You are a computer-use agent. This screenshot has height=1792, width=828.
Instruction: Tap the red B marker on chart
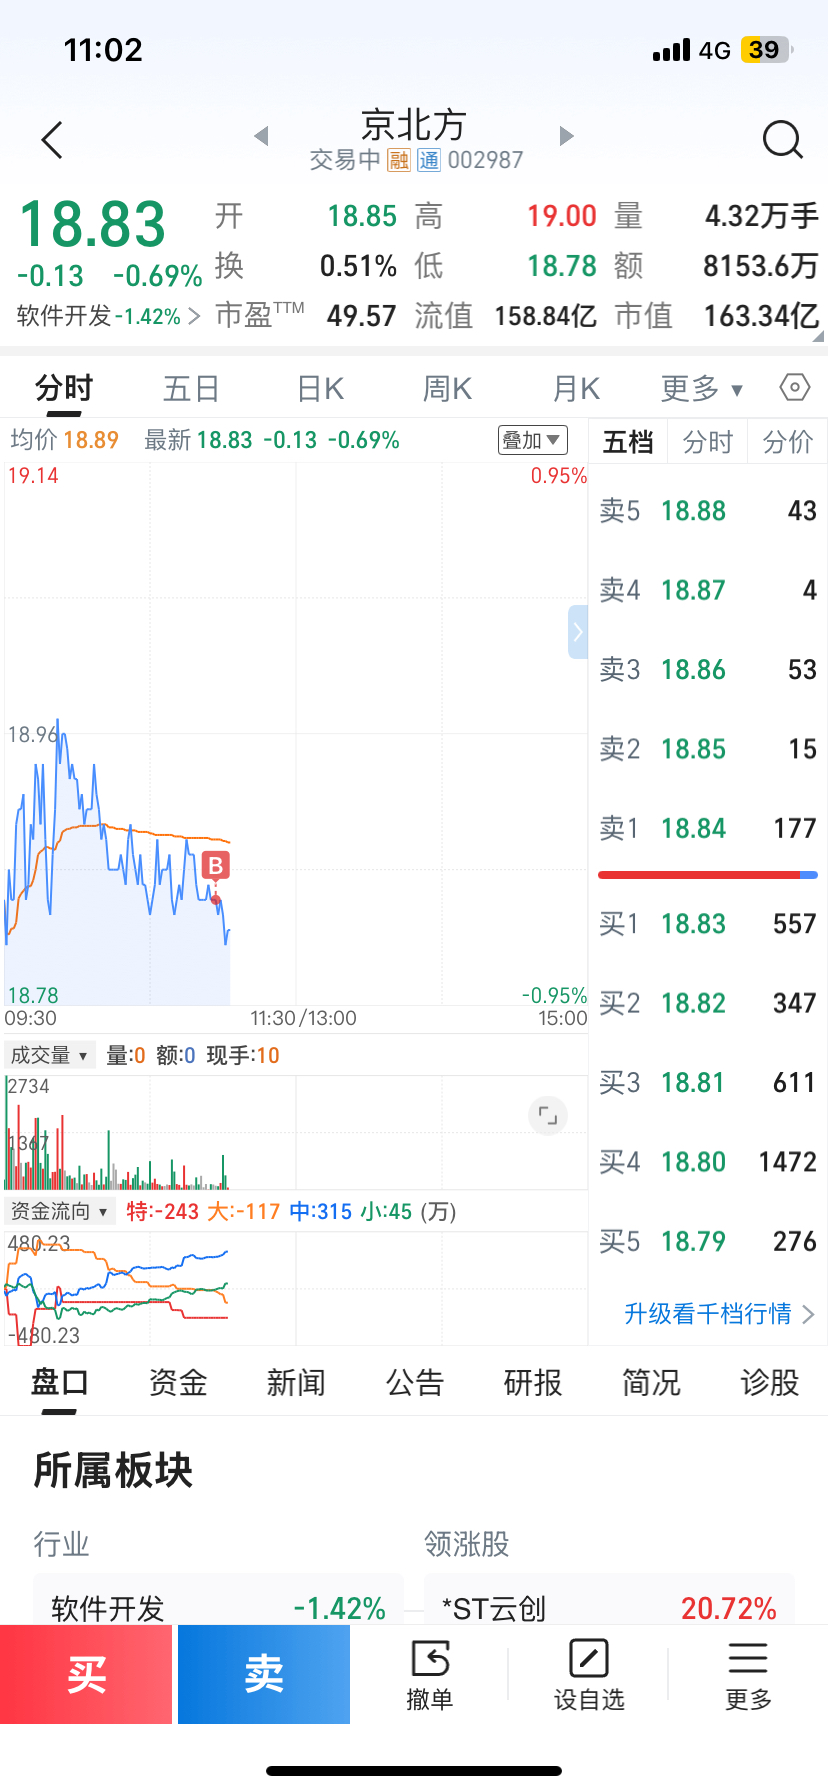pos(215,865)
